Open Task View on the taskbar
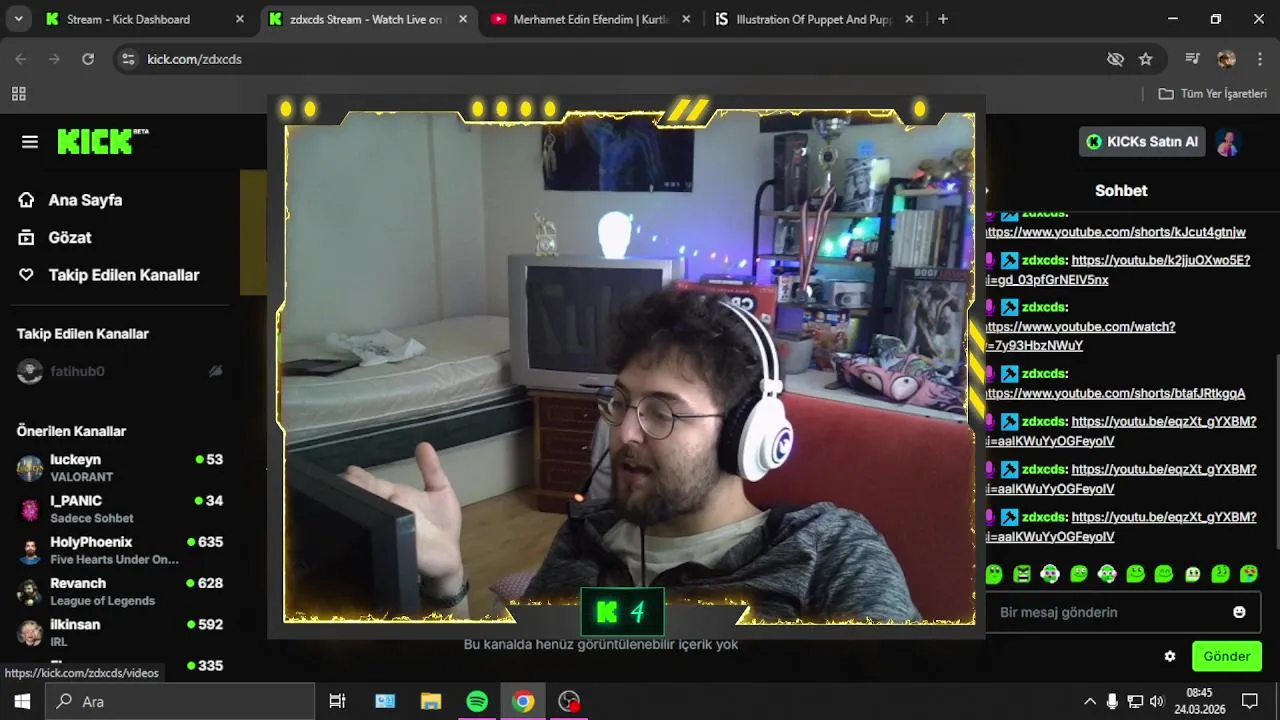The image size is (1280, 720). tap(337, 701)
